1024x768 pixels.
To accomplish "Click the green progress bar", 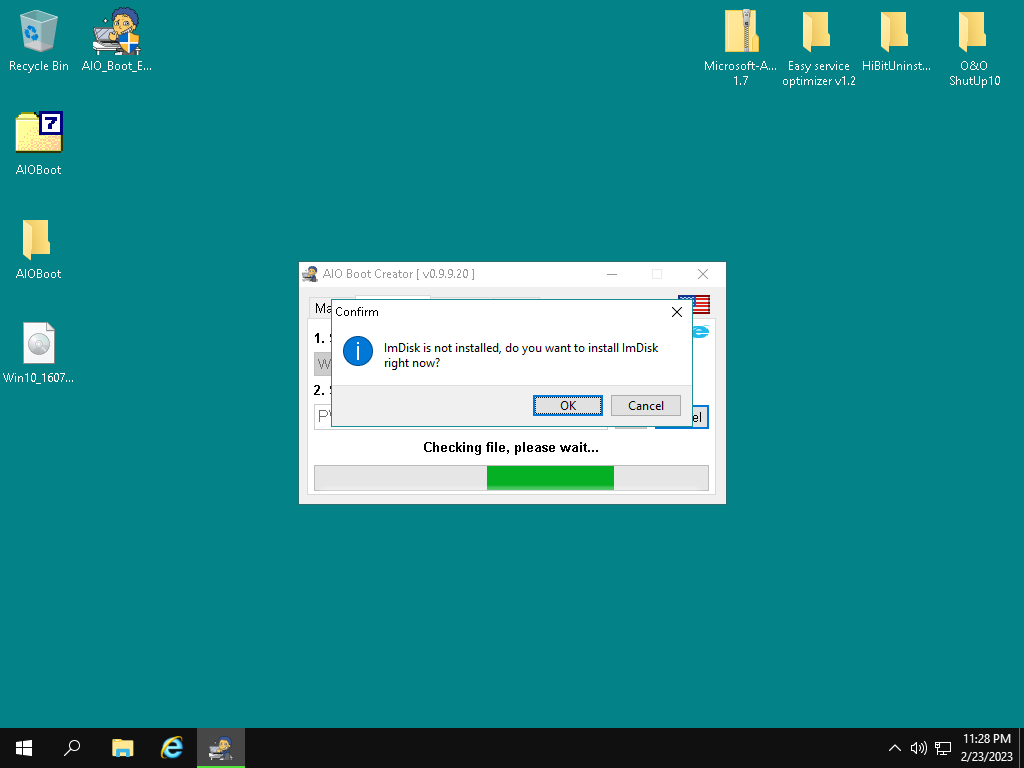I will click(x=549, y=478).
